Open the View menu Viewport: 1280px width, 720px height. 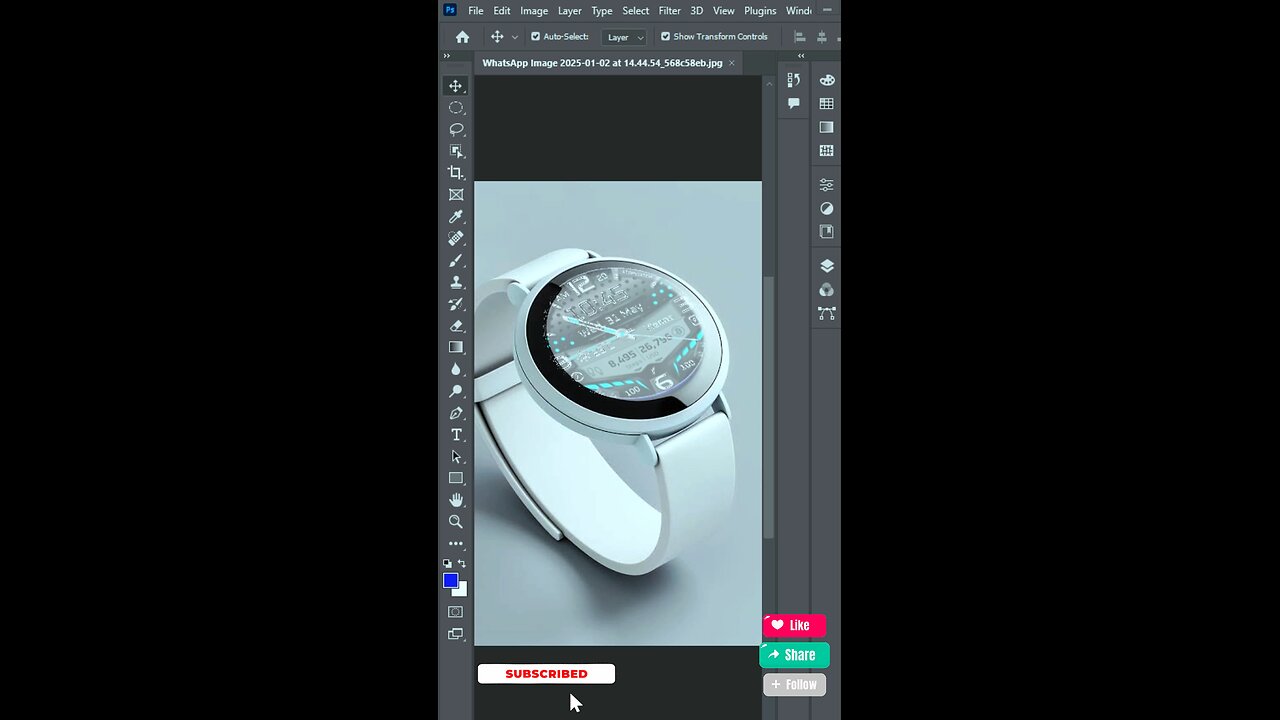[724, 11]
